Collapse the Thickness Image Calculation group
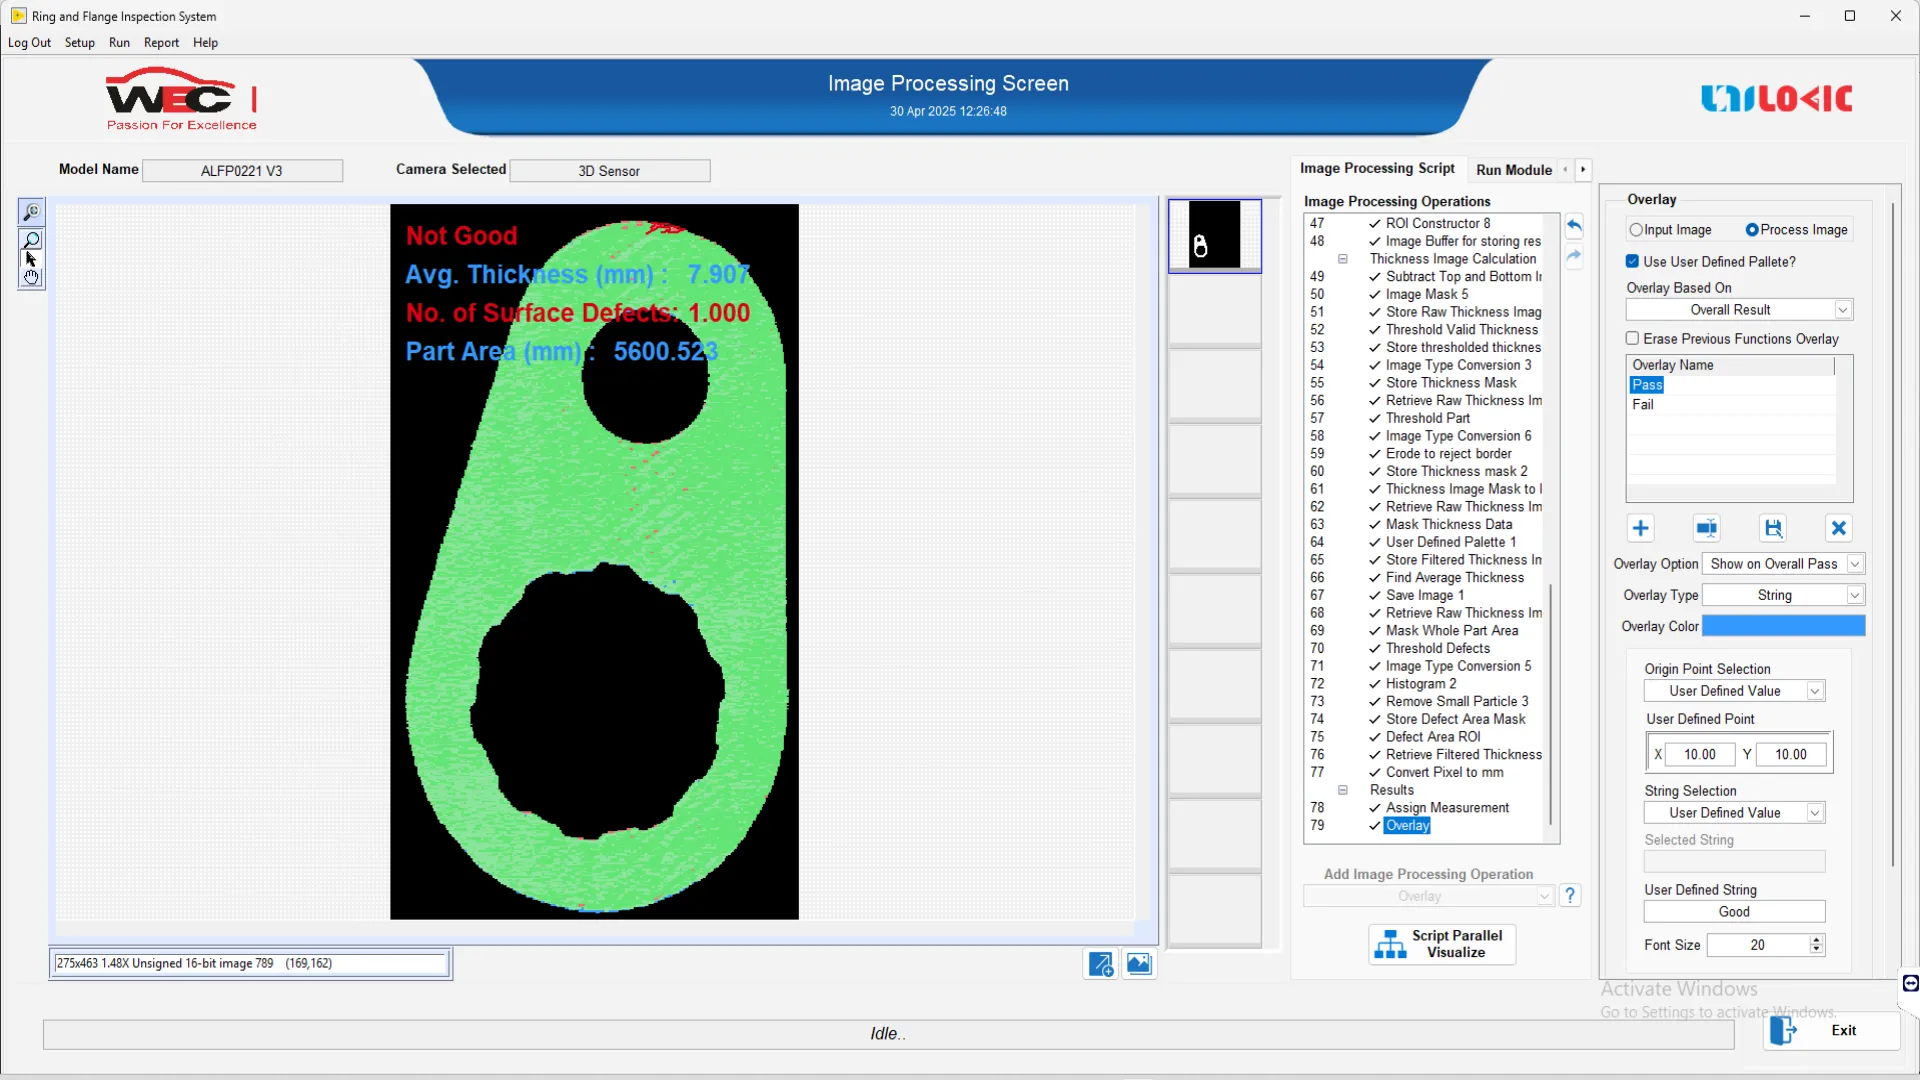The width and height of the screenshot is (1920, 1080). [1343, 259]
